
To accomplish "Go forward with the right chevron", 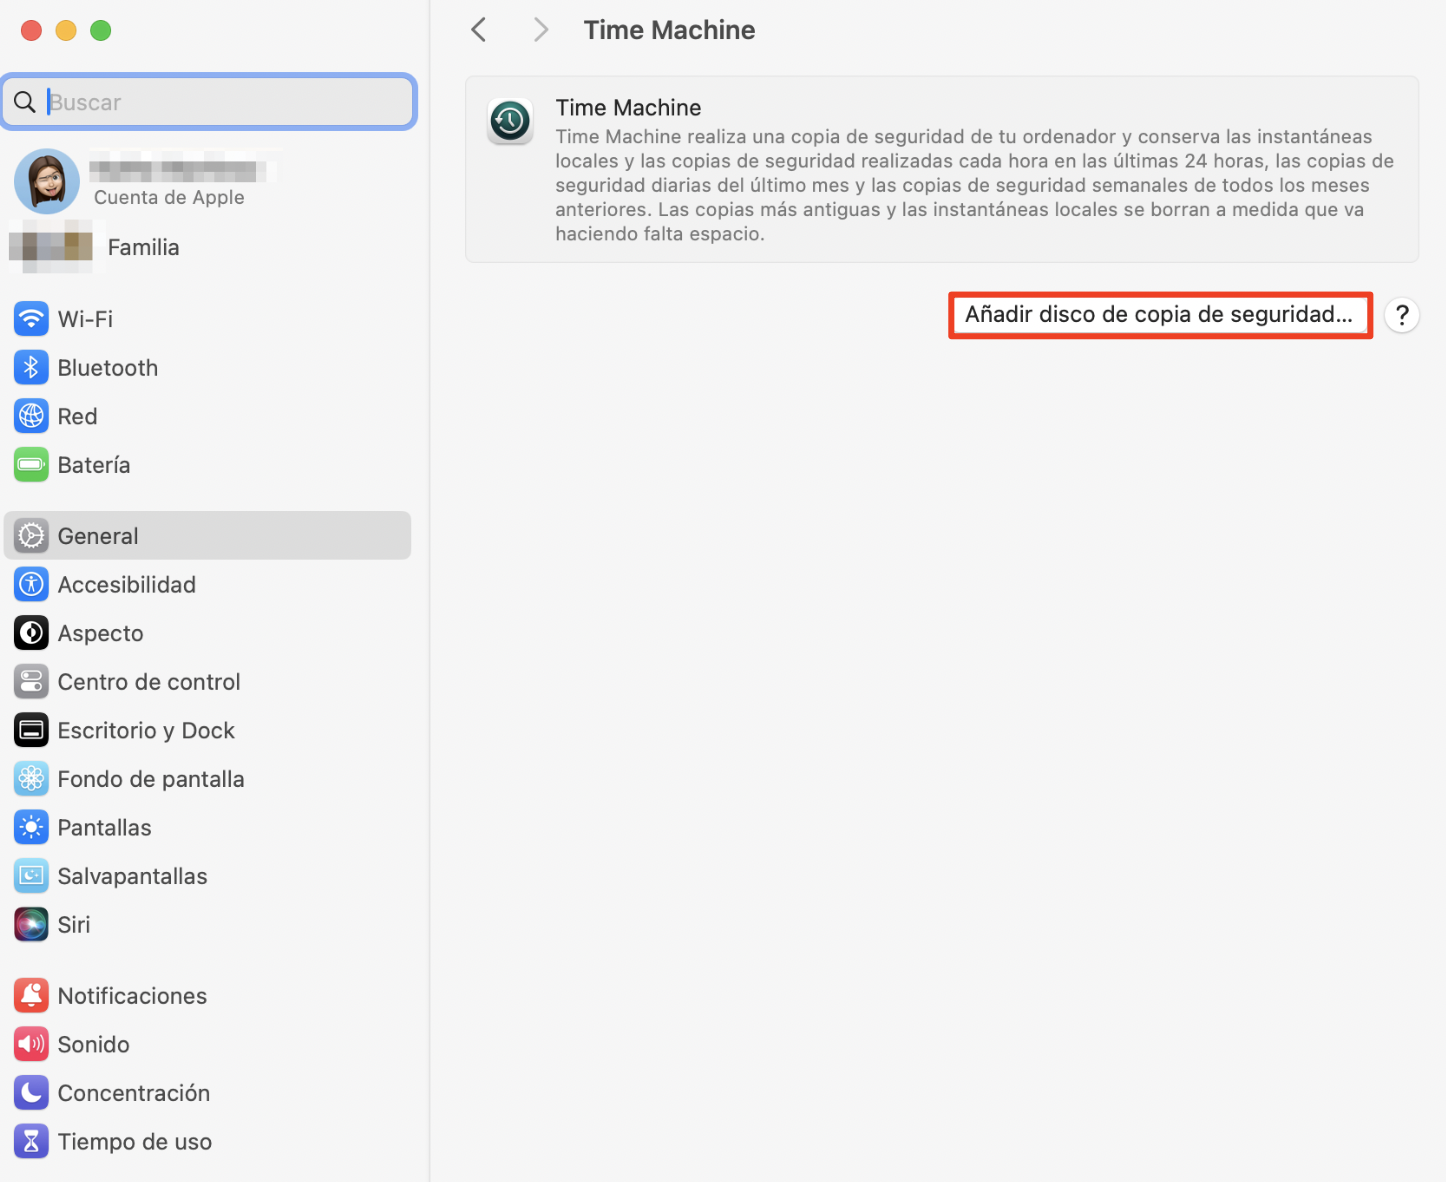I will pyautogui.click(x=541, y=30).
